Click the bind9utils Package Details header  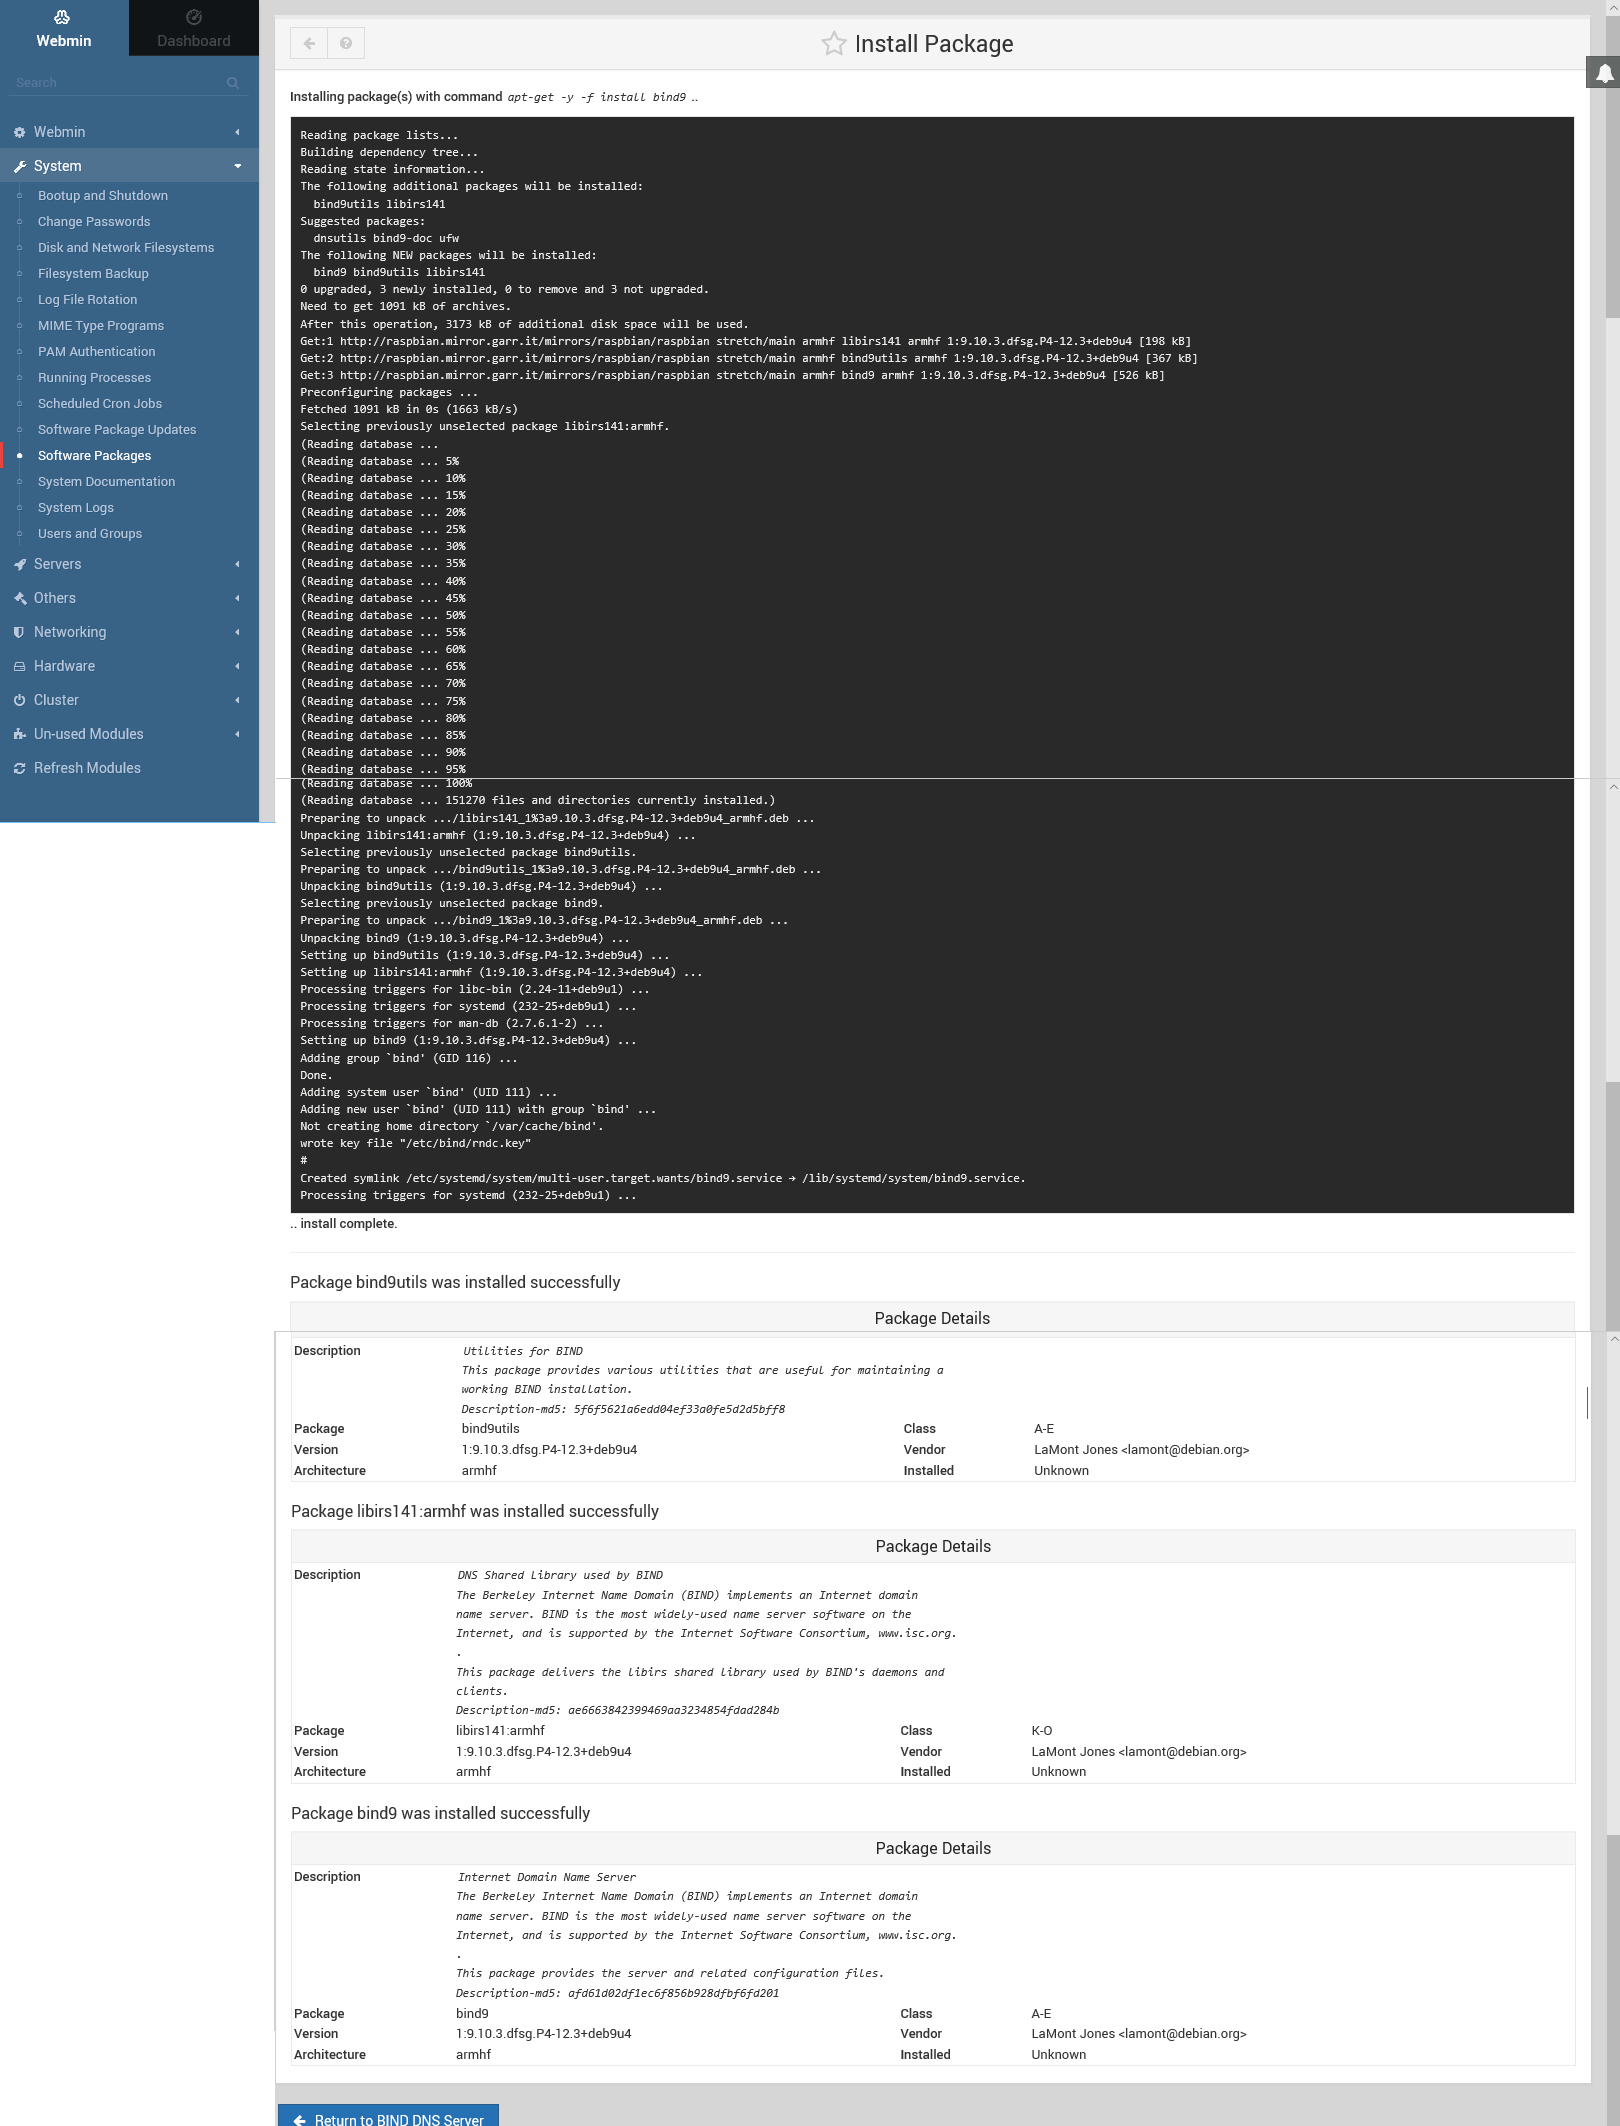click(932, 1318)
